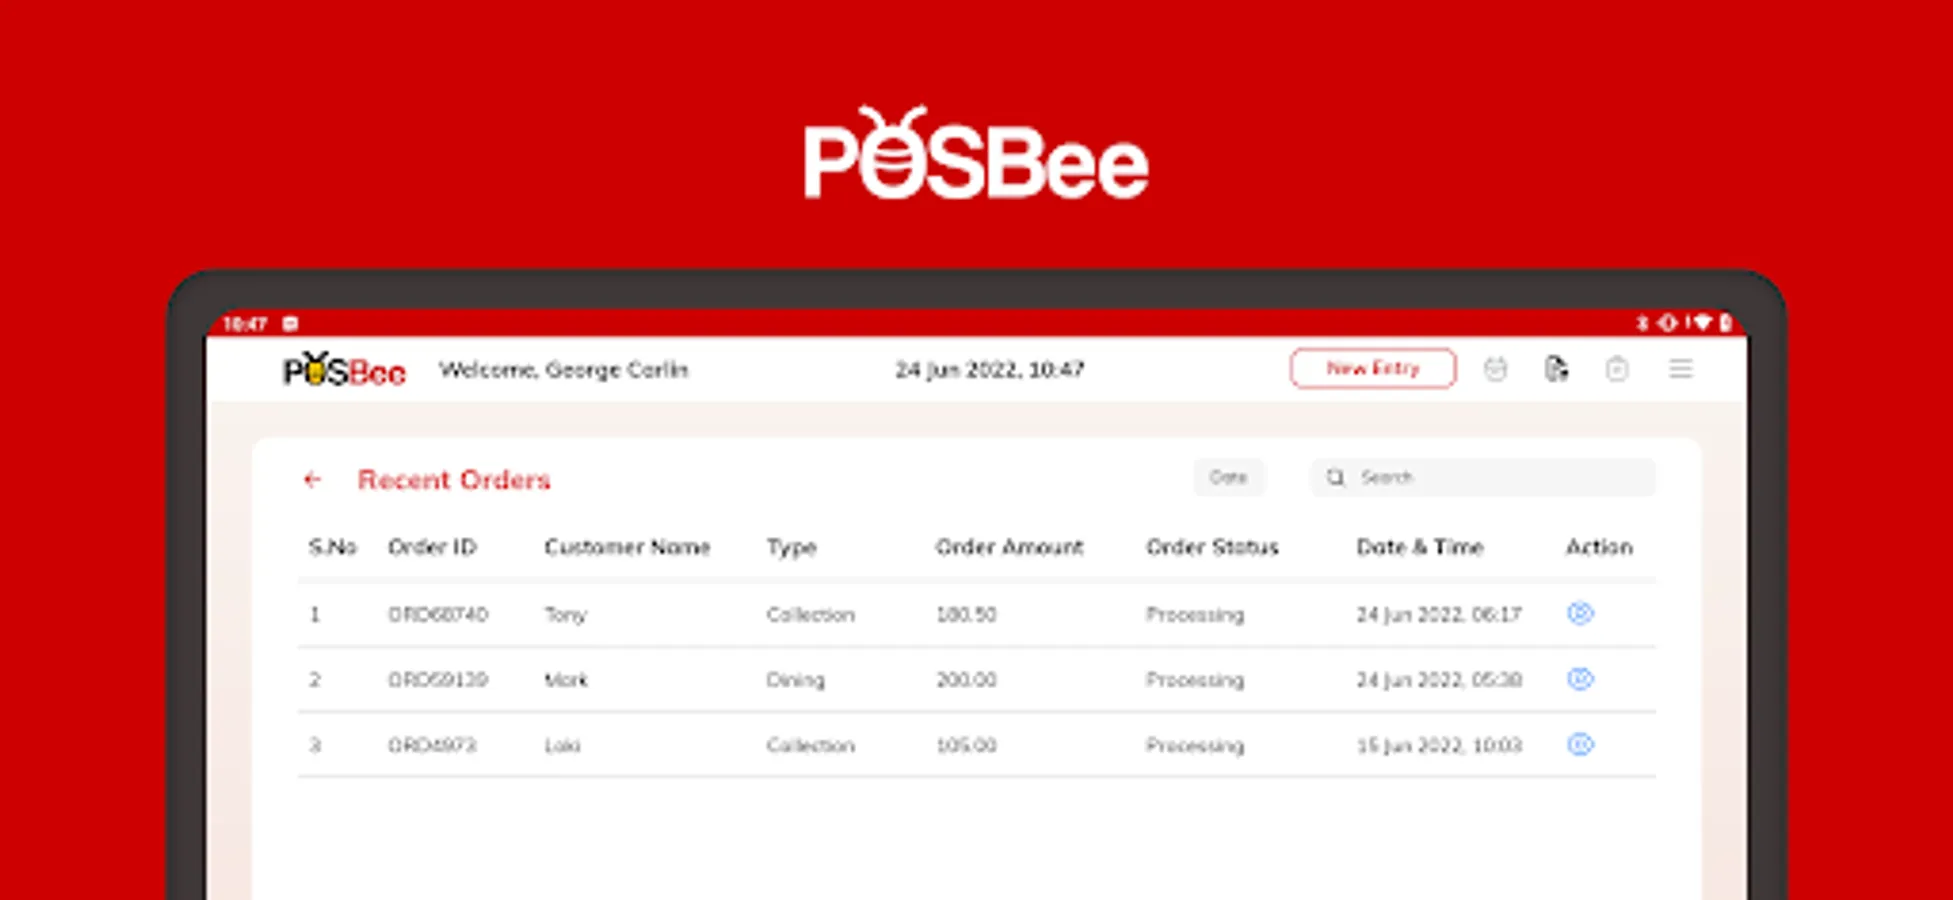This screenshot has width=1953, height=900.
Task: Click Processing status in Mark's row
Action: (x=1195, y=681)
